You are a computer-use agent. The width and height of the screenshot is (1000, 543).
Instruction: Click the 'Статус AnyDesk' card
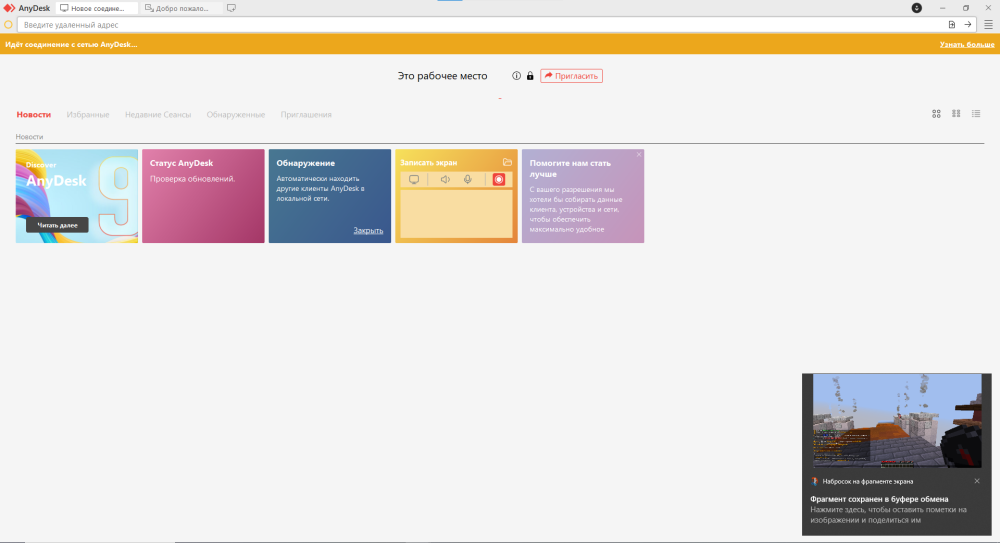[203, 196]
